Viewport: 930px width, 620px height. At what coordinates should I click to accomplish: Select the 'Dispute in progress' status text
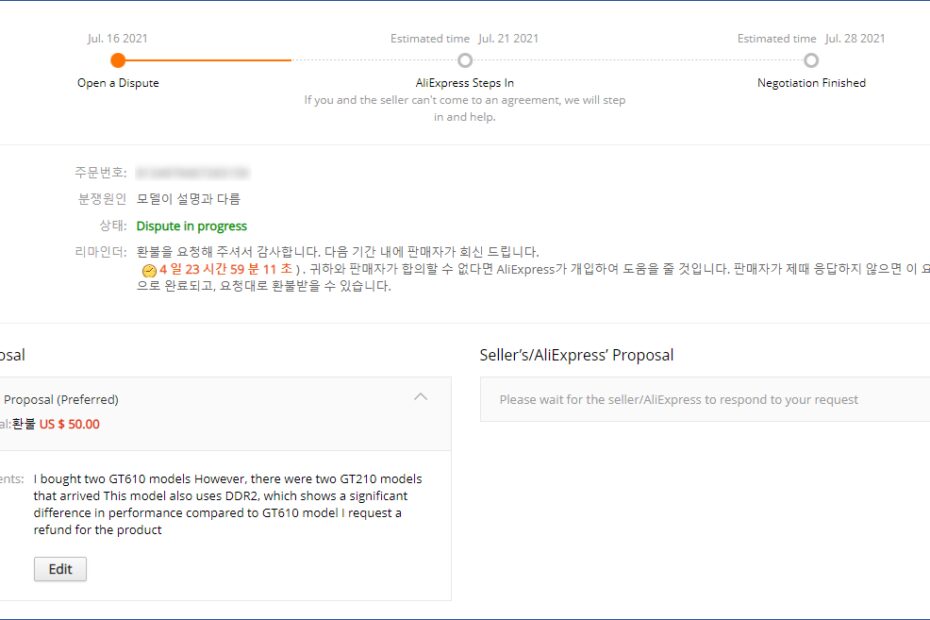pyautogui.click(x=192, y=226)
